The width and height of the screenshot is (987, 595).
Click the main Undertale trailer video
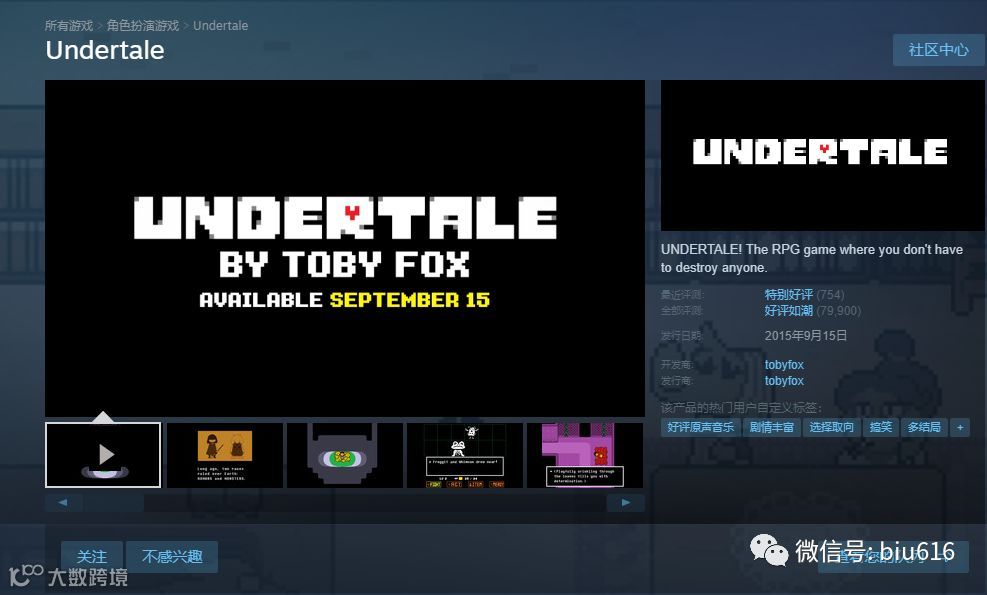click(345, 248)
